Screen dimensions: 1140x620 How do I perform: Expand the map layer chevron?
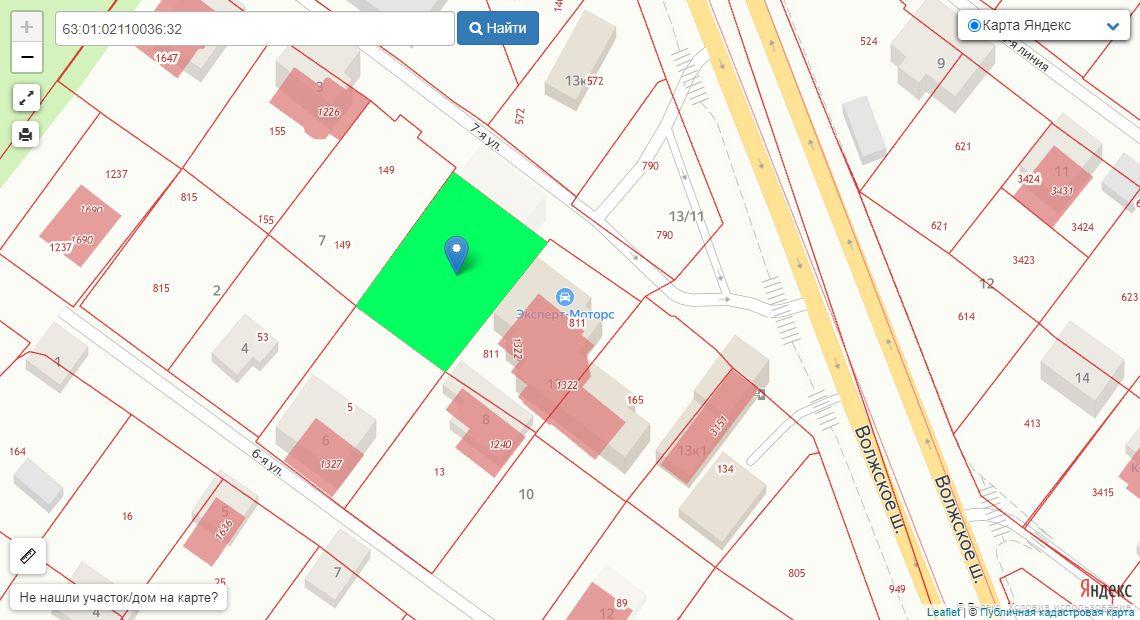[x=1112, y=26]
